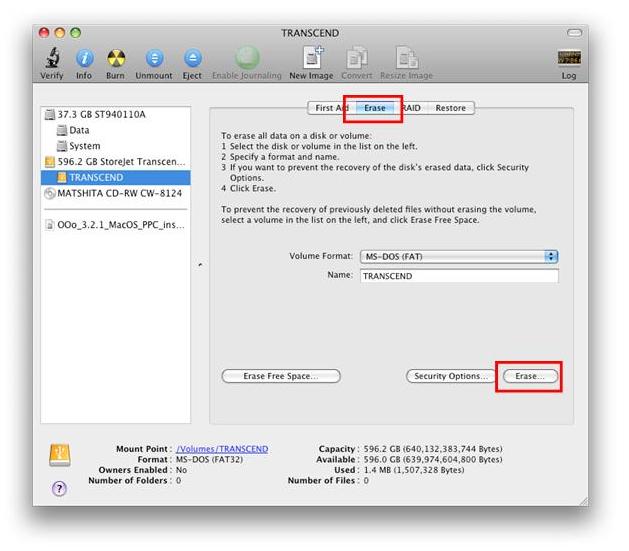The height and width of the screenshot is (551, 629).
Task: Click the TRANSCEND volume icon in the info area
Action: [60, 455]
